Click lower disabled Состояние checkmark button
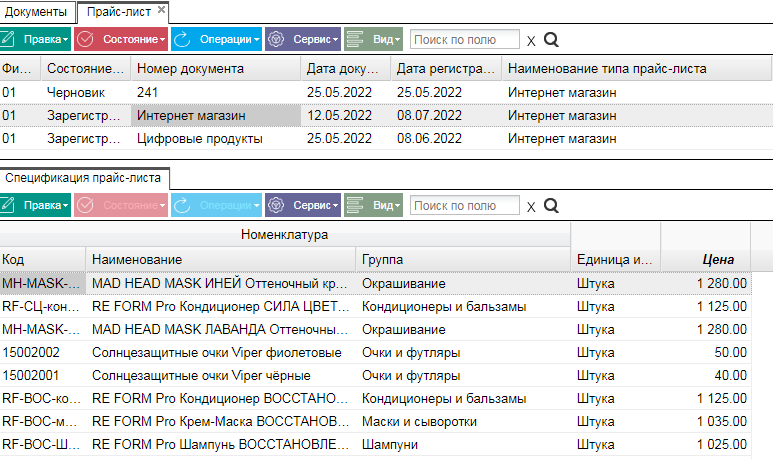Image resolution: width=773 pixels, height=459 pixels. (121, 205)
